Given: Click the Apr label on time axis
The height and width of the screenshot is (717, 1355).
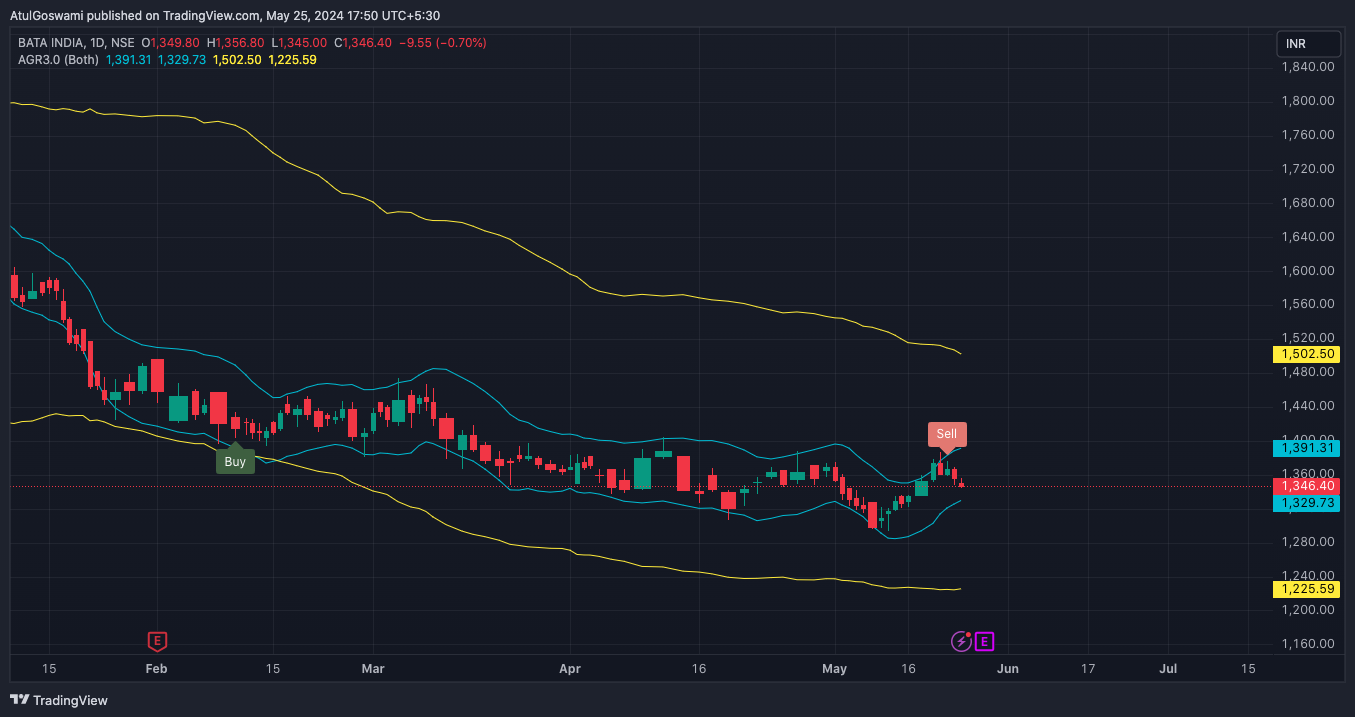Looking at the screenshot, I should [570, 668].
